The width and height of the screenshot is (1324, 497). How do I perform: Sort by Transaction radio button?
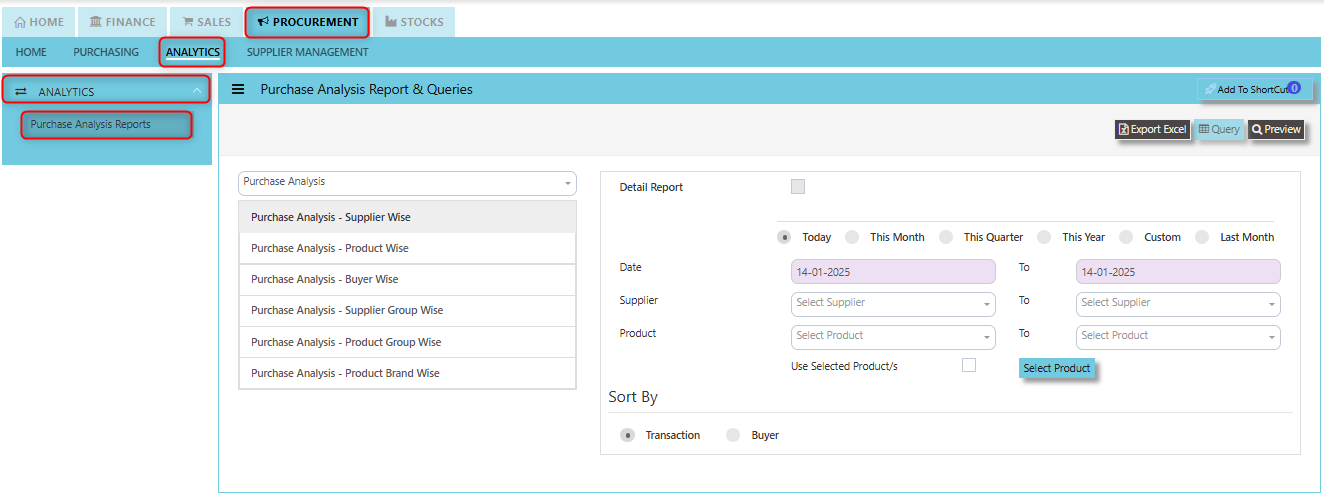coord(627,435)
